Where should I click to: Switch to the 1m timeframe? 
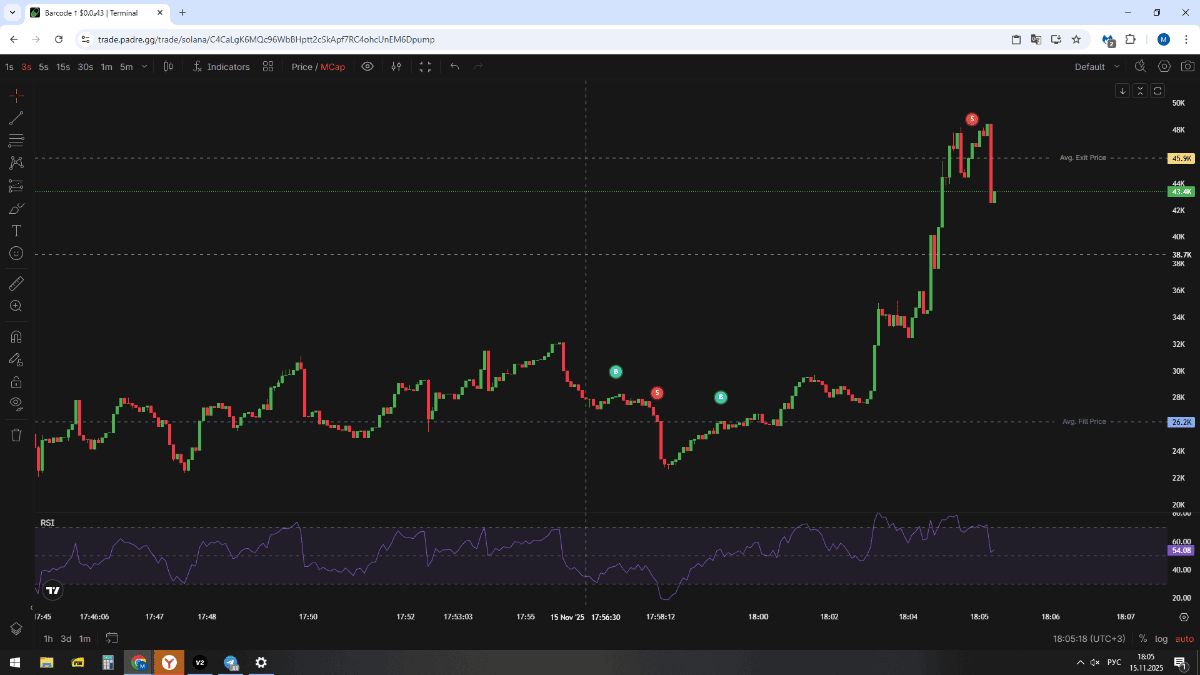click(x=106, y=67)
